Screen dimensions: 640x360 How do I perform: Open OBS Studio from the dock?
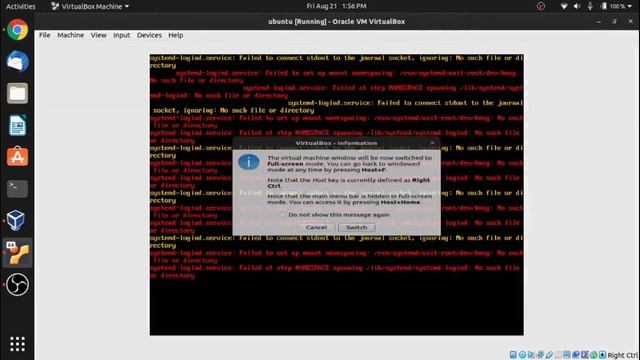click(x=17, y=284)
